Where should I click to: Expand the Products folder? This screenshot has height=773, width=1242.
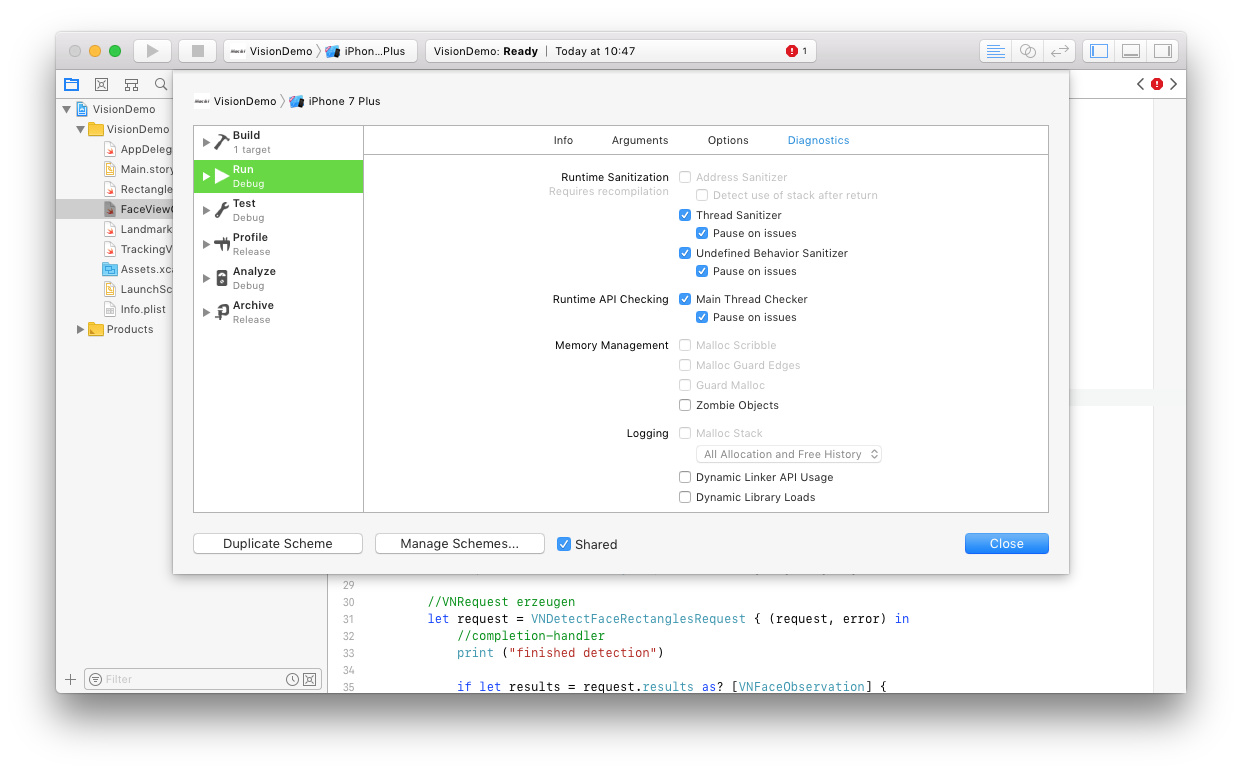81,329
